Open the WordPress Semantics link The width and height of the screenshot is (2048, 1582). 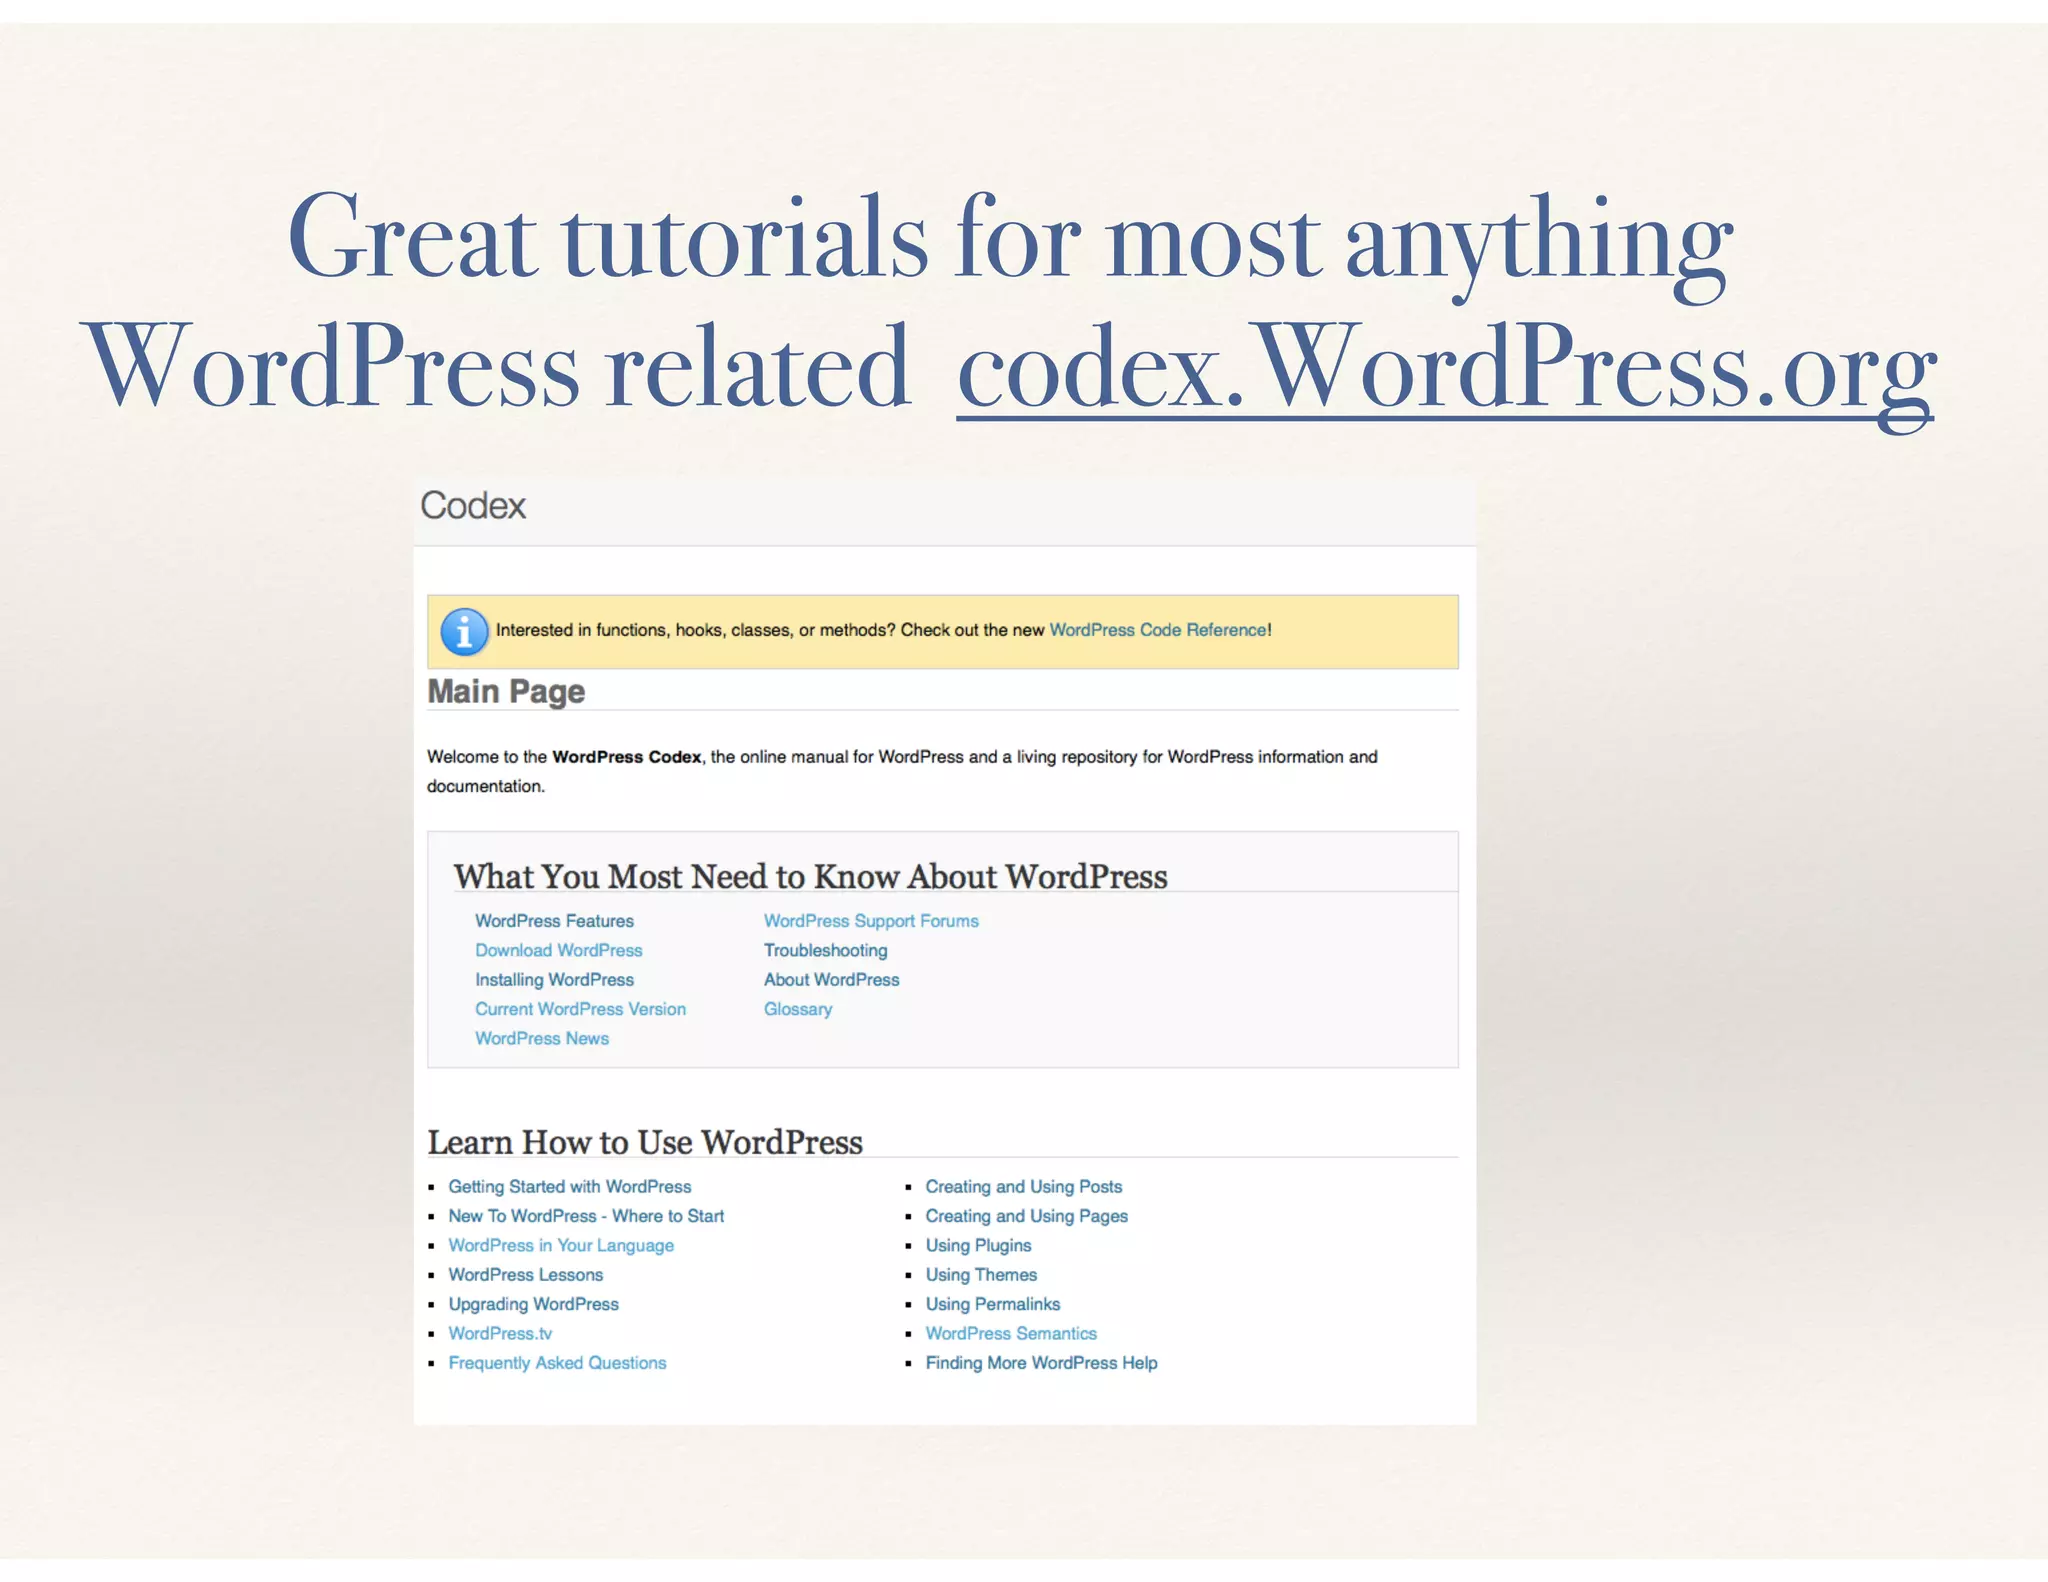pos(1011,1333)
